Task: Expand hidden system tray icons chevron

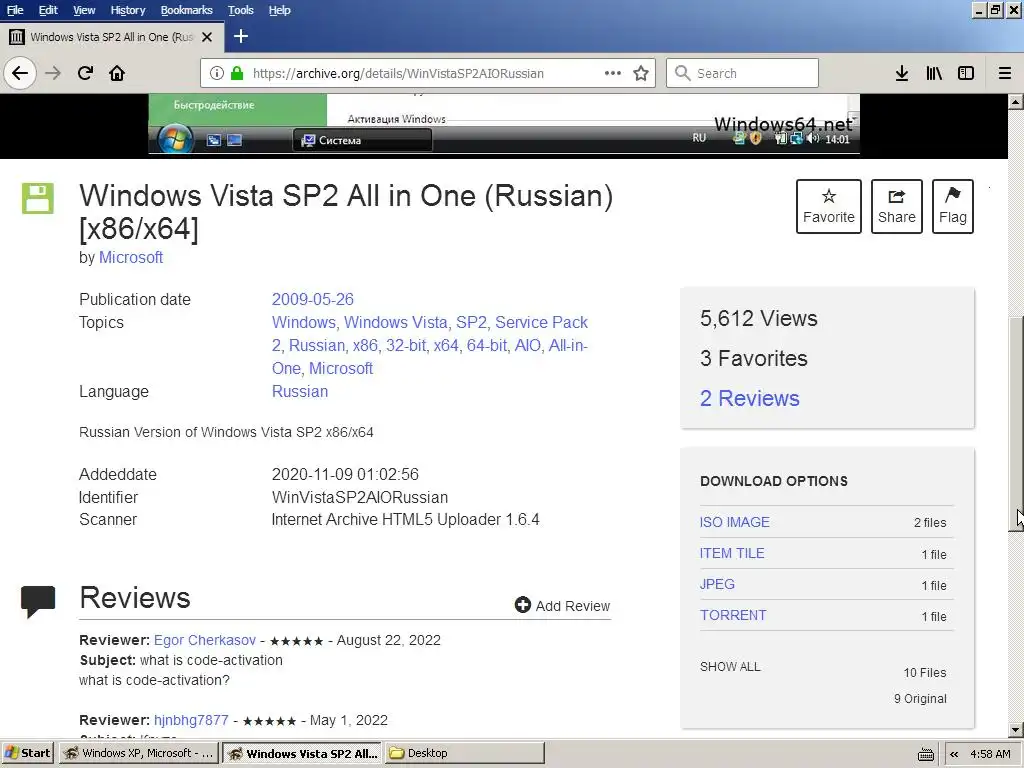Action: [954, 754]
